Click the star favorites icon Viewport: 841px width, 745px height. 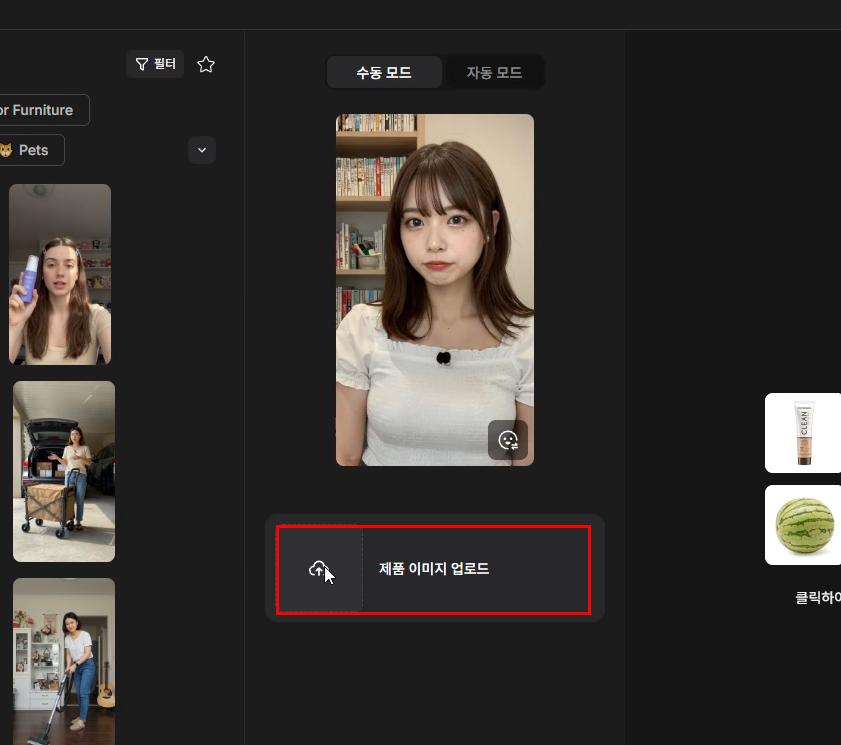pos(206,64)
